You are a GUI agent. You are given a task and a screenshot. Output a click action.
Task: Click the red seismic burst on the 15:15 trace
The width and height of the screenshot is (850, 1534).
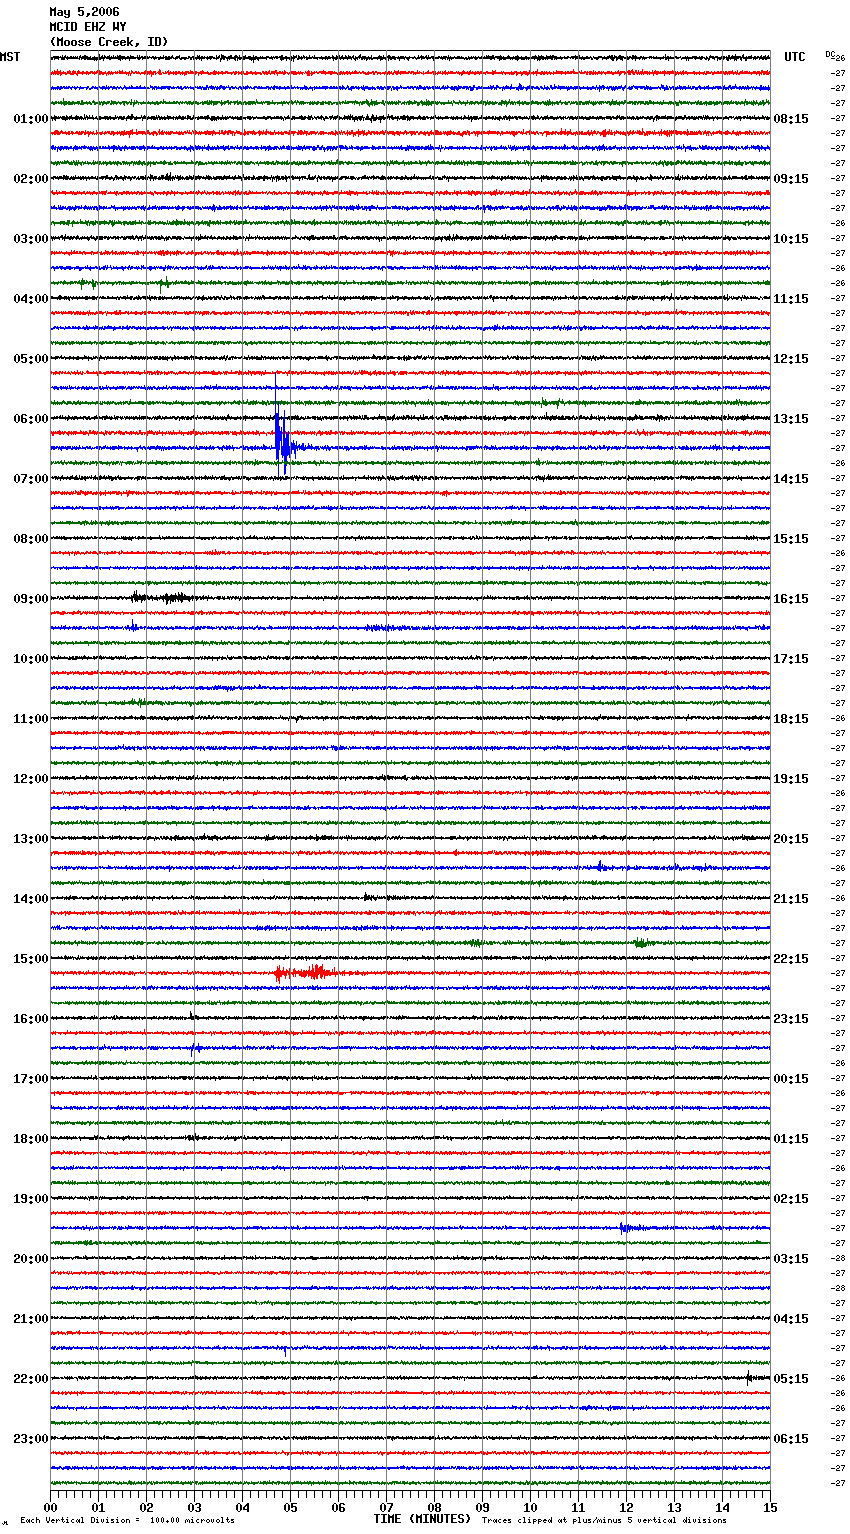[x=306, y=972]
